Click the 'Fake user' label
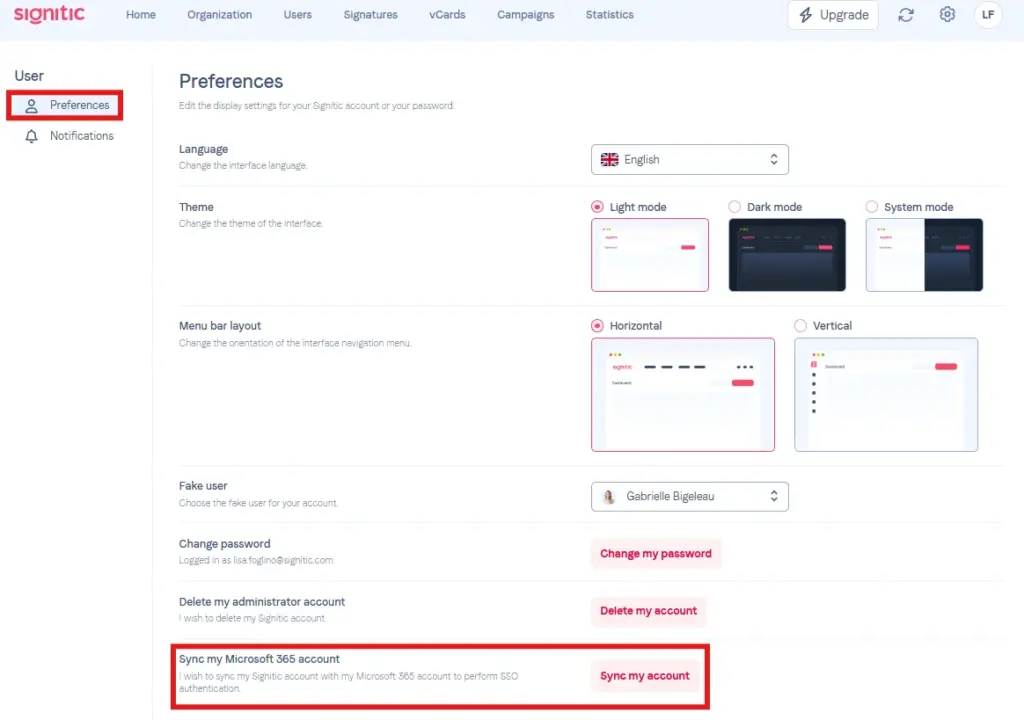This screenshot has height=720, width=1024. point(203,485)
